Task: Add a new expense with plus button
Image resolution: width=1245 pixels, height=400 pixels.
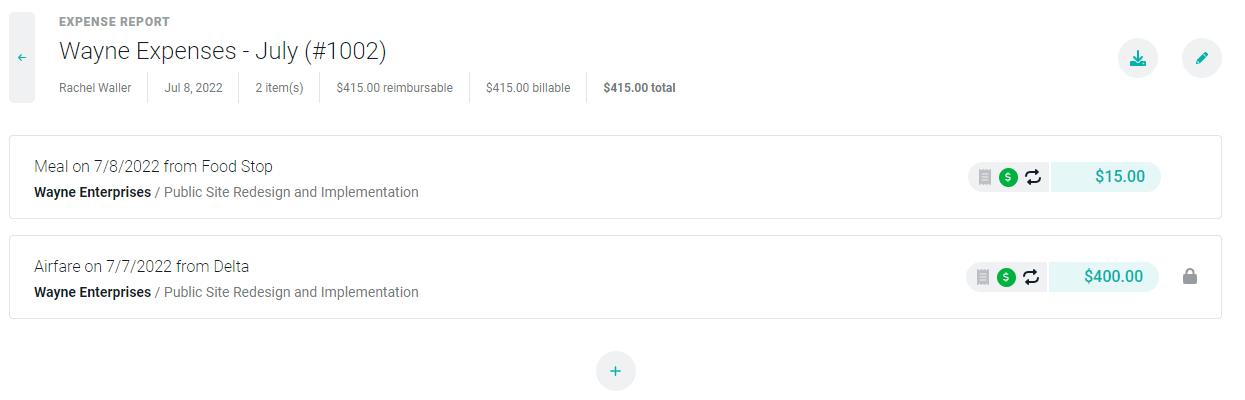Action: click(x=615, y=371)
